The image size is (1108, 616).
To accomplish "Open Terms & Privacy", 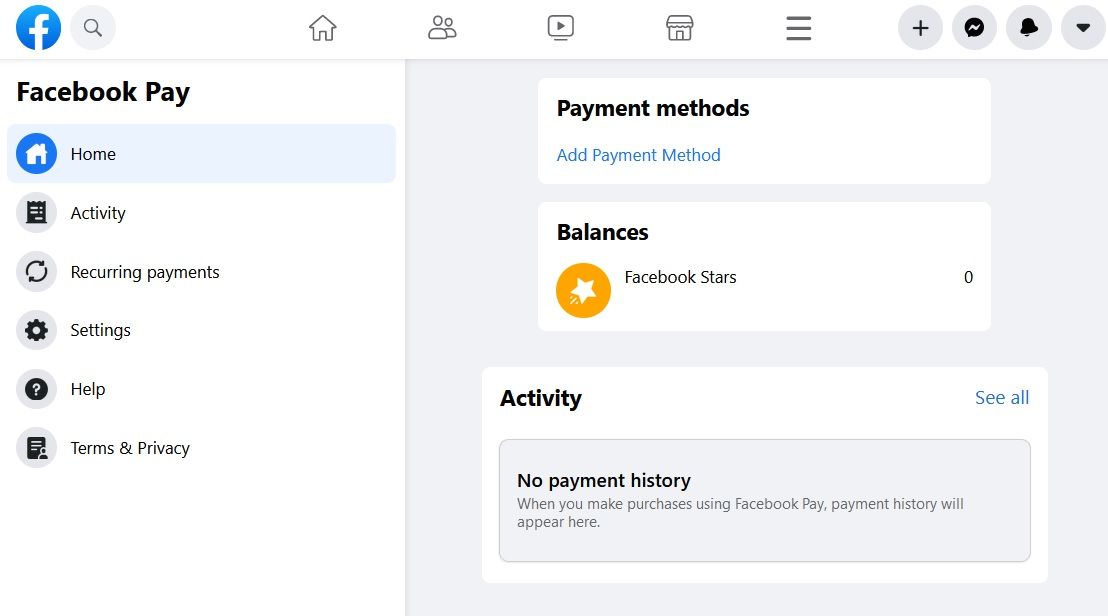I will 130,448.
